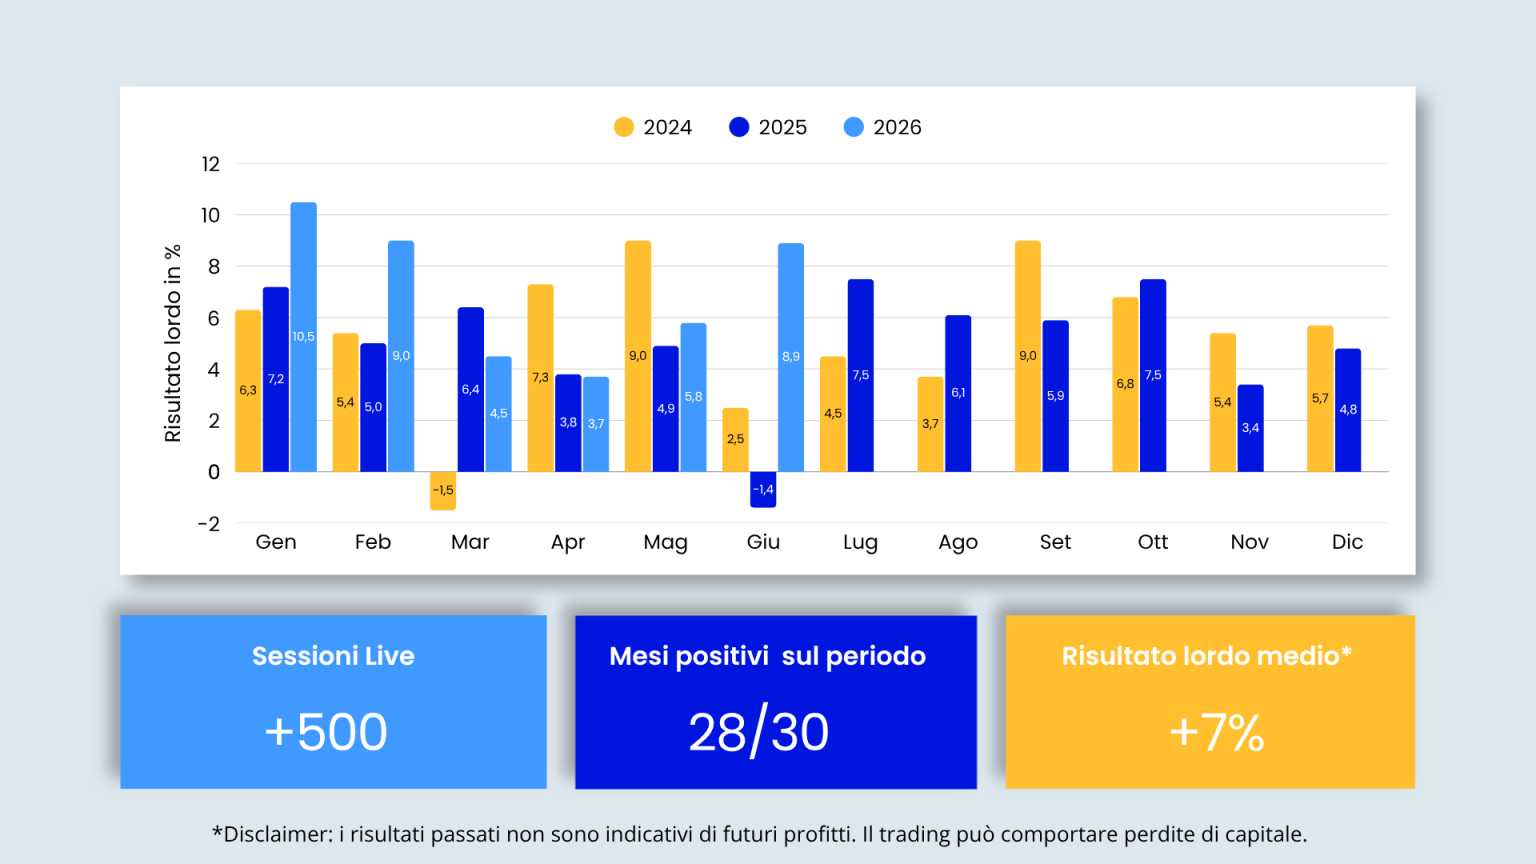The image size is (1536, 864).
Task: Open the "Sessioni Live" +500 card
Action: 333,702
